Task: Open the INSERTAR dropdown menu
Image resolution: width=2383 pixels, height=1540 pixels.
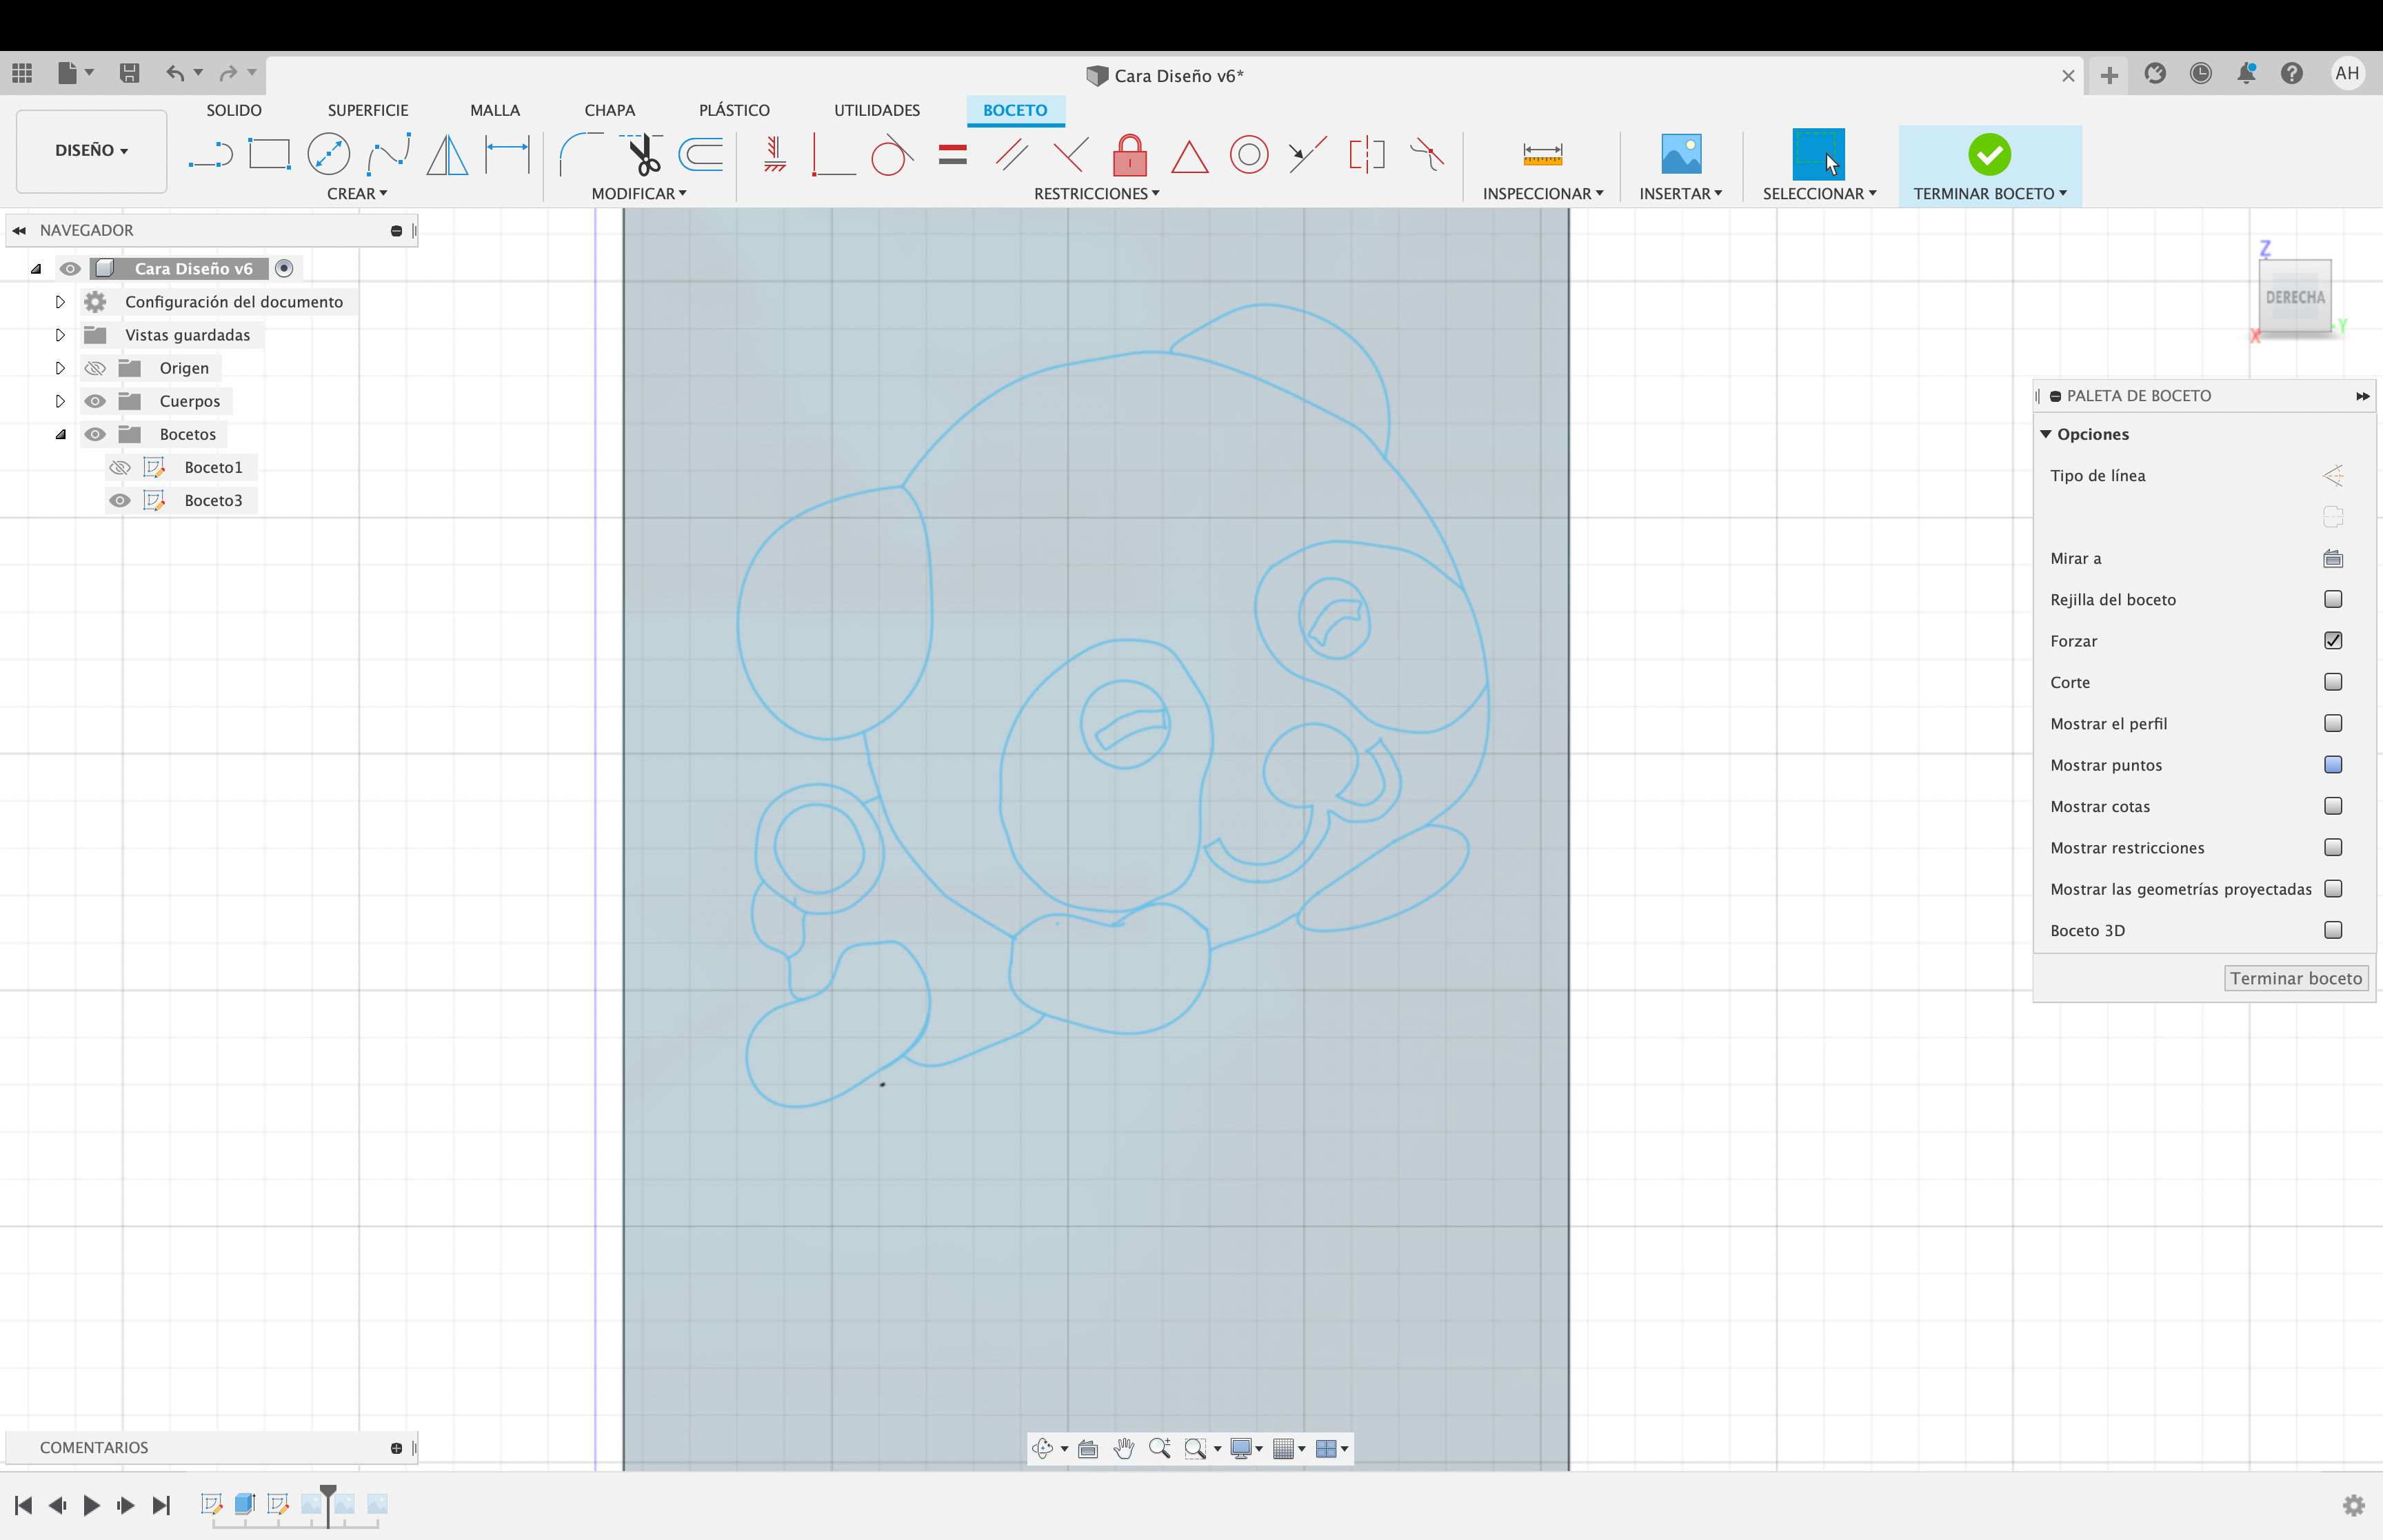Action: pyautogui.click(x=1681, y=193)
